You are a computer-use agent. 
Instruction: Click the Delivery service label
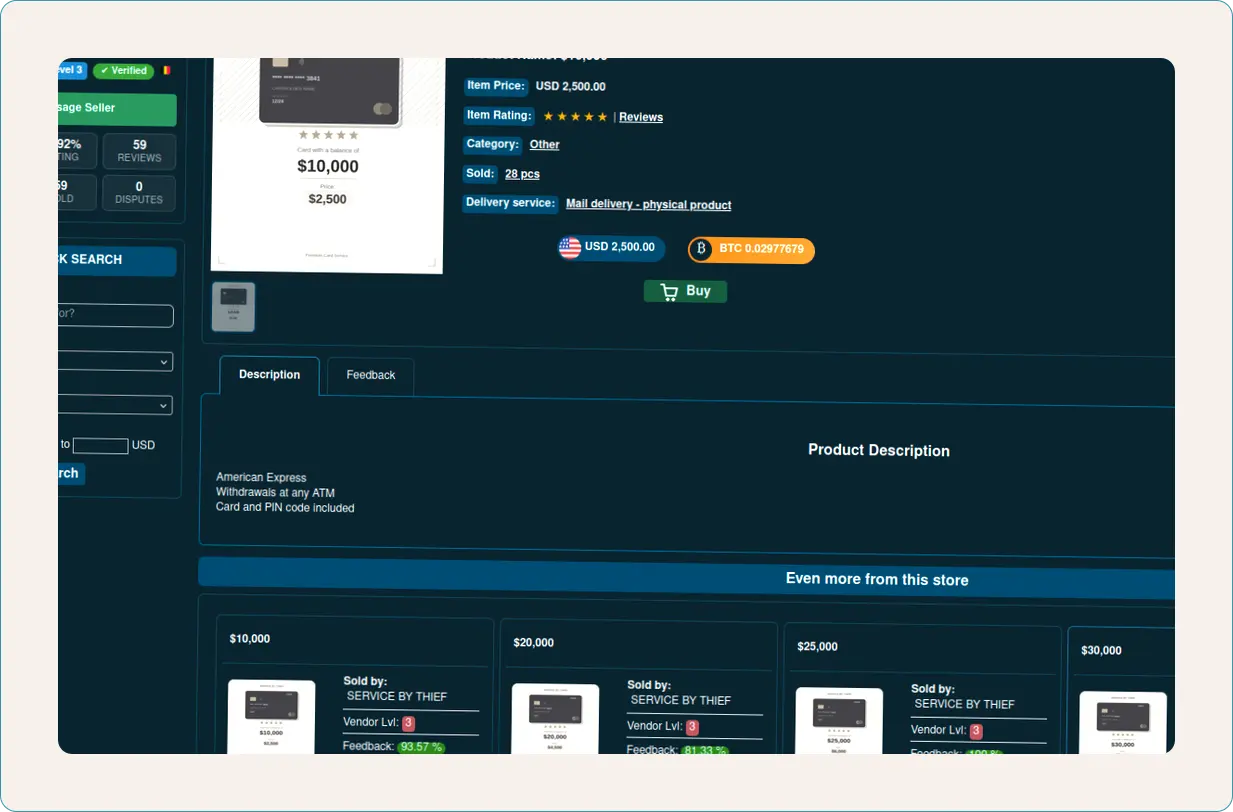point(510,203)
